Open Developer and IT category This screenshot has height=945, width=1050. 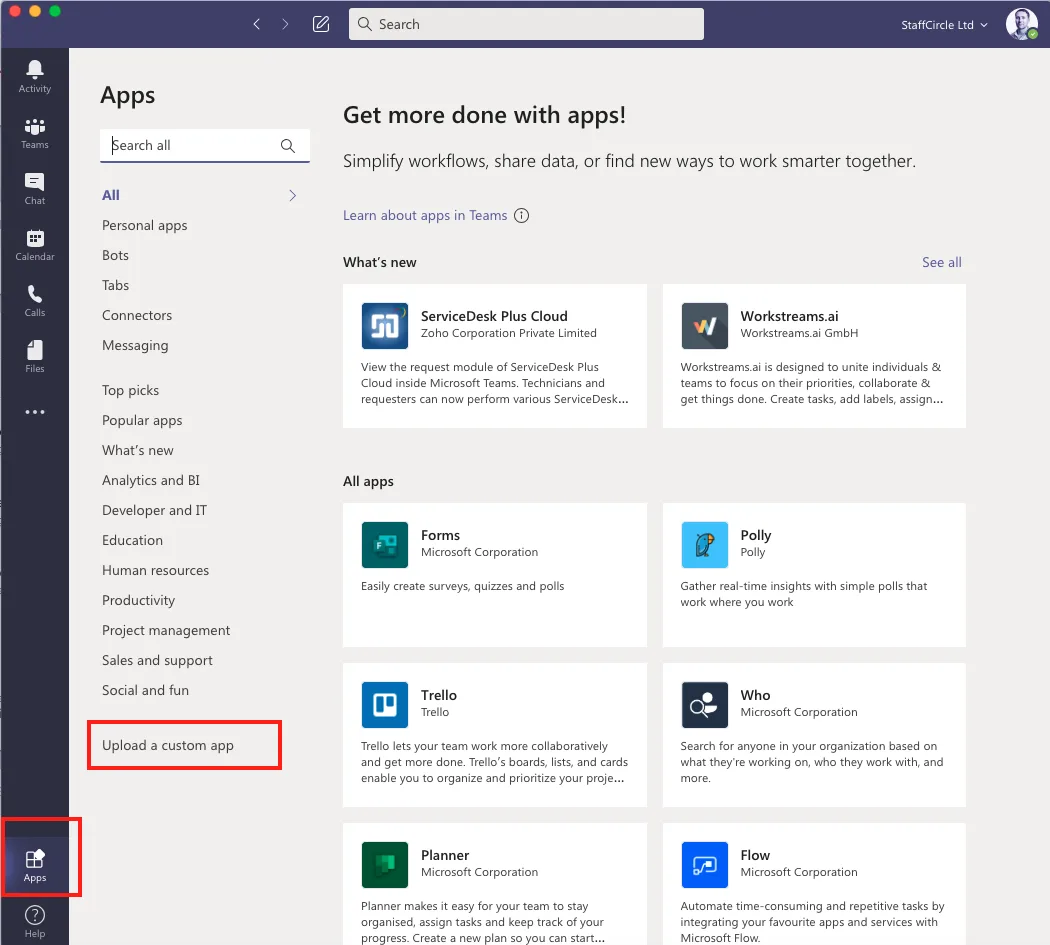point(155,510)
